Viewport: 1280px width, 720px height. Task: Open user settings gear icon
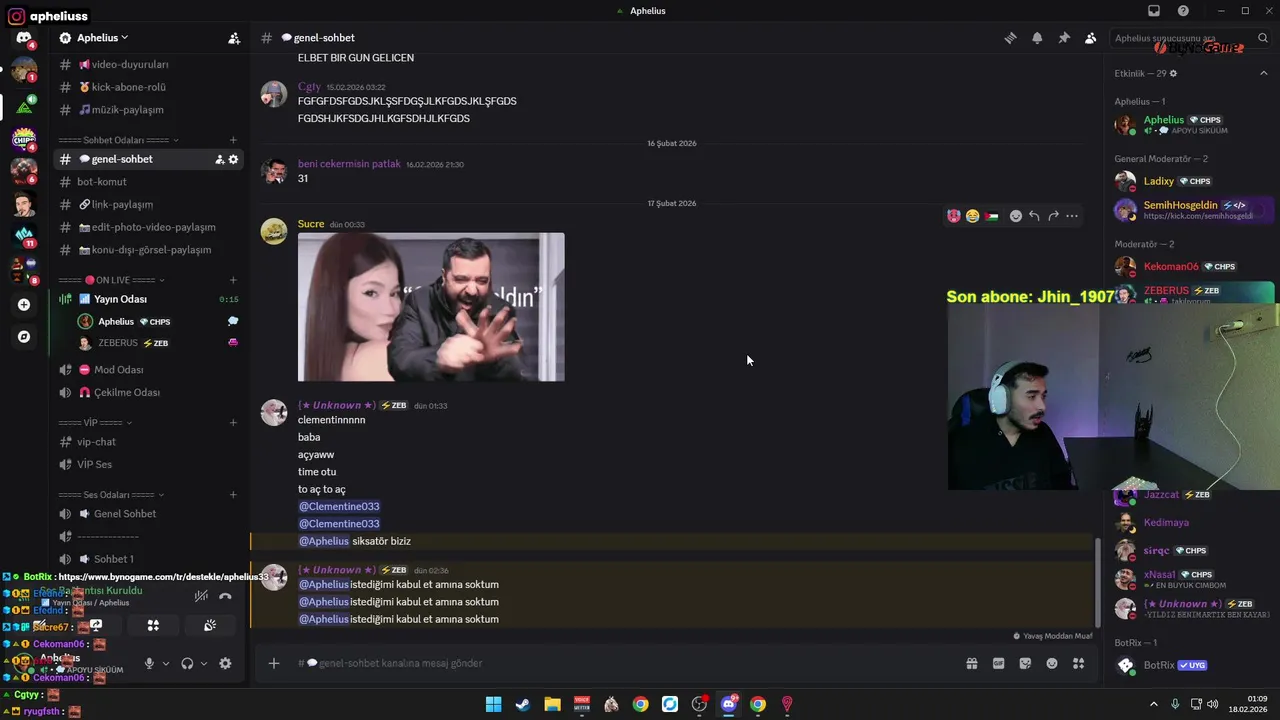[225, 663]
